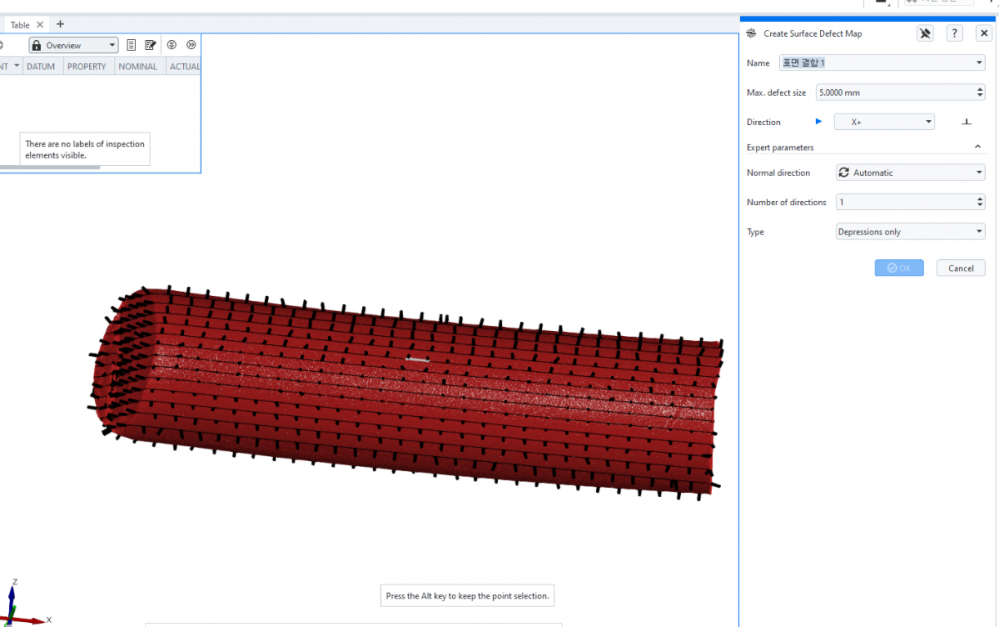Click the table page layout icon
999x627 pixels.
(x=131, y=45)
